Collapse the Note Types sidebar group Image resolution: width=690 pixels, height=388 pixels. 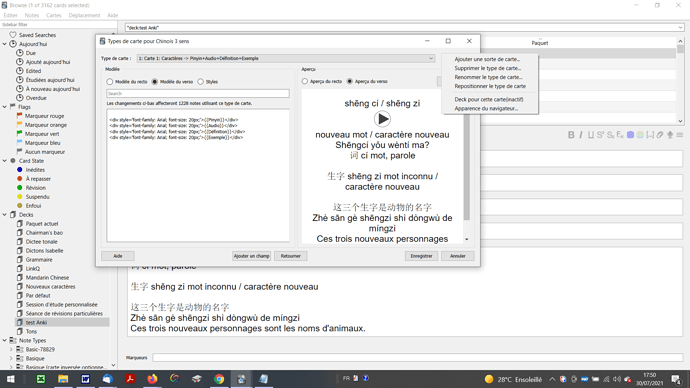pyautogui.click(x=5, y=340)
